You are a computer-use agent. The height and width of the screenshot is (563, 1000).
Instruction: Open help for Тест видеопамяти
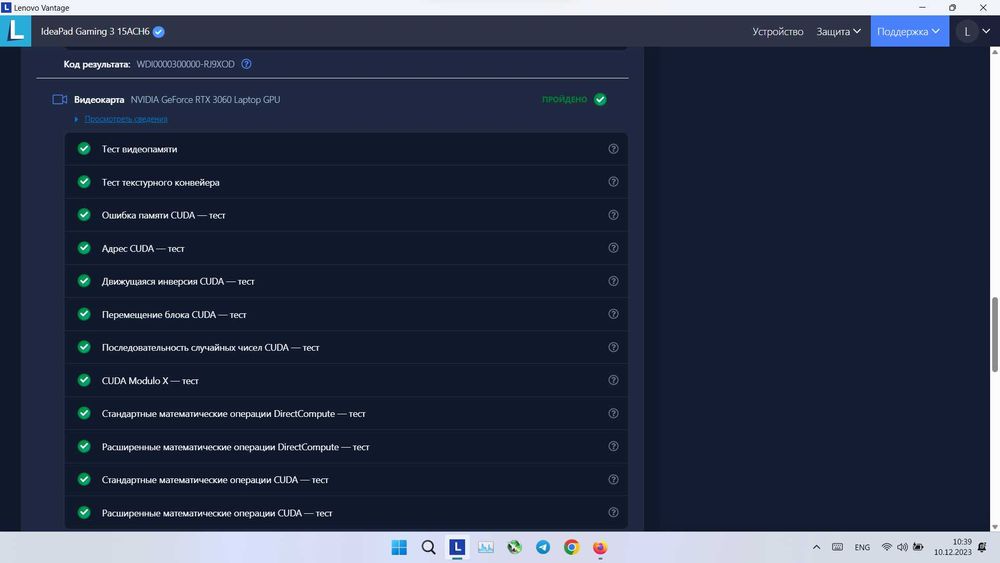(613, 149)
